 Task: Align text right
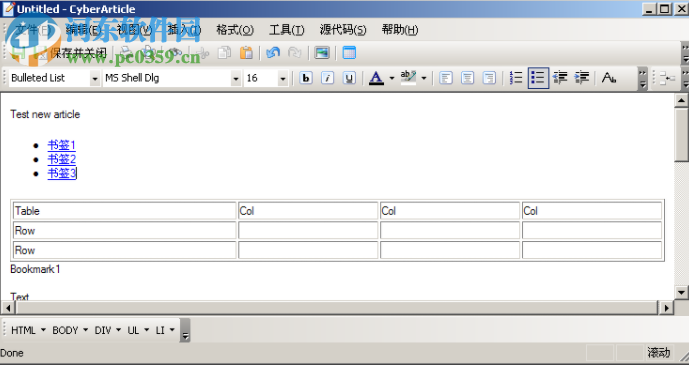pyautogui.click(x=489, y=78)
